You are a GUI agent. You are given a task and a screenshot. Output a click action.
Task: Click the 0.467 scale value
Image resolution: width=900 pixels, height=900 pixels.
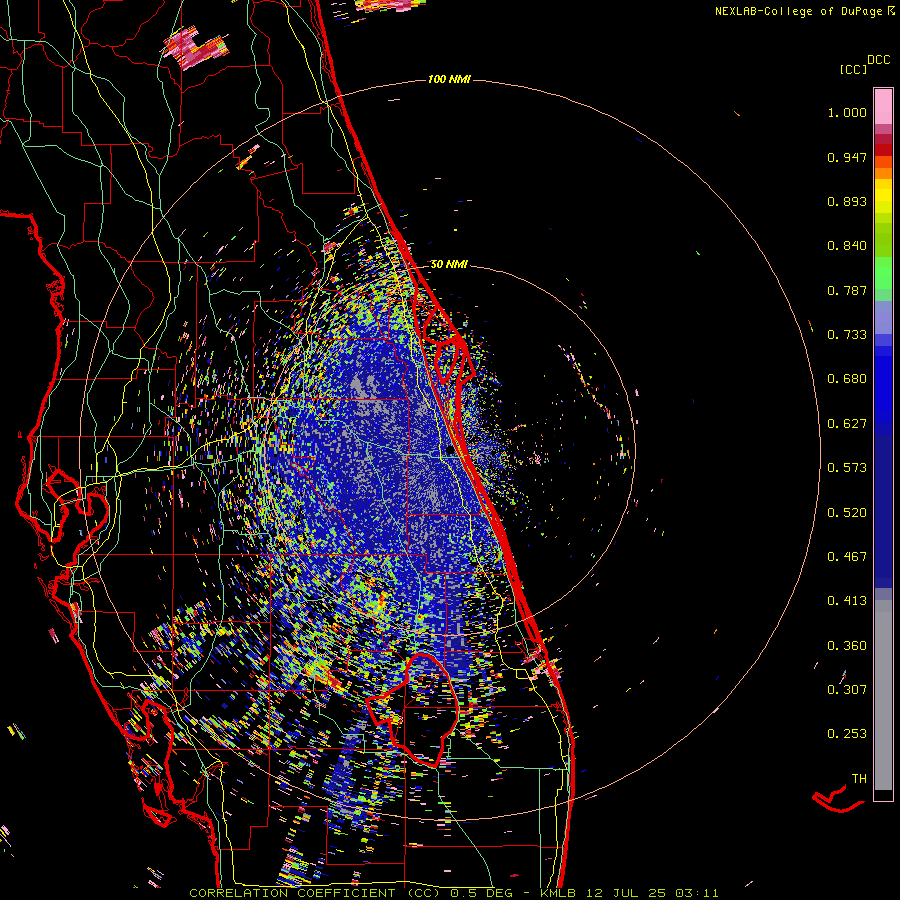click(x=847, y=557)
